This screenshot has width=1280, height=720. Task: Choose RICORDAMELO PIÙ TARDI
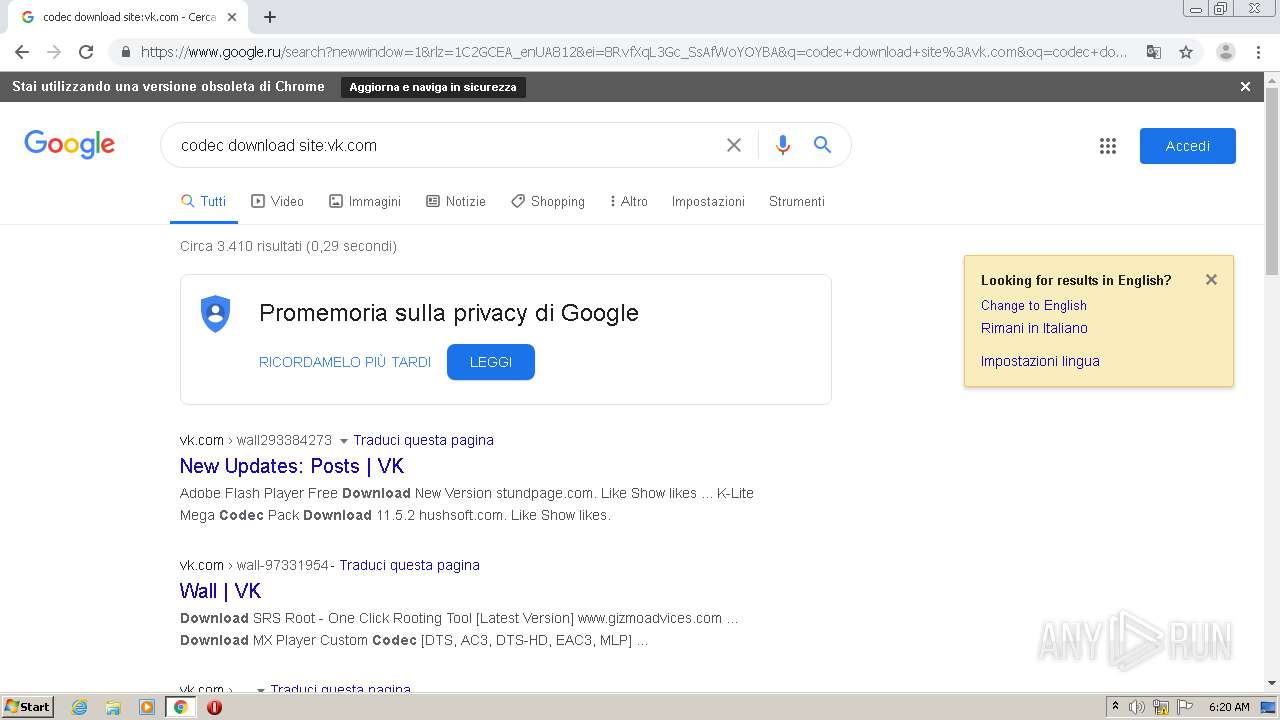(x=345, y=362)
